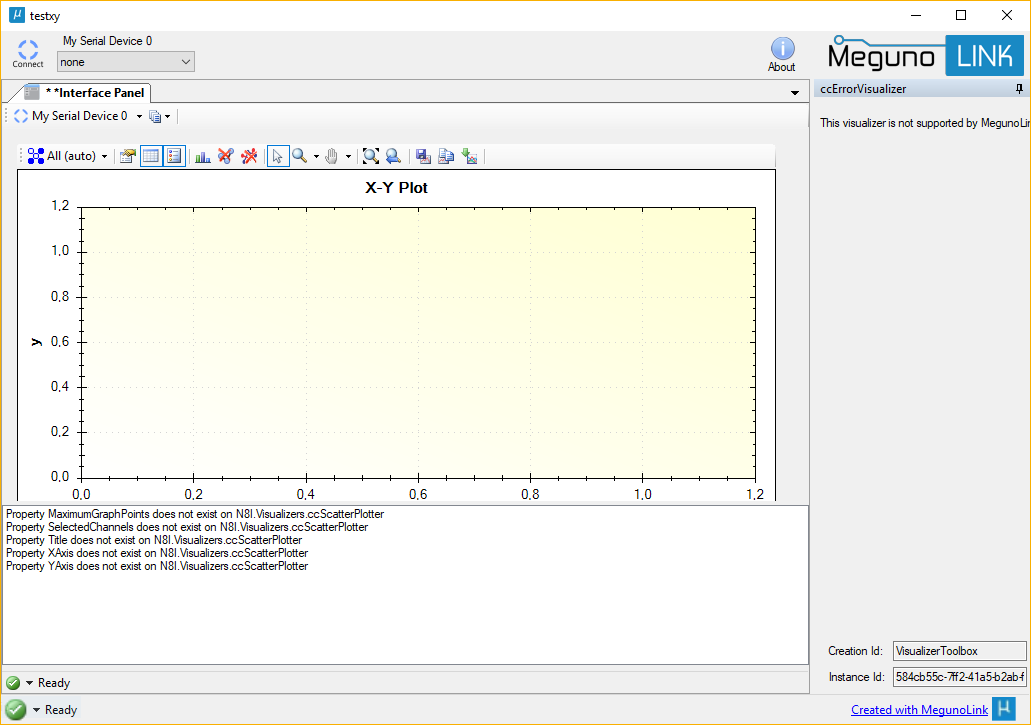
Task: Clear all series data icon
Action: click(249, 156)
